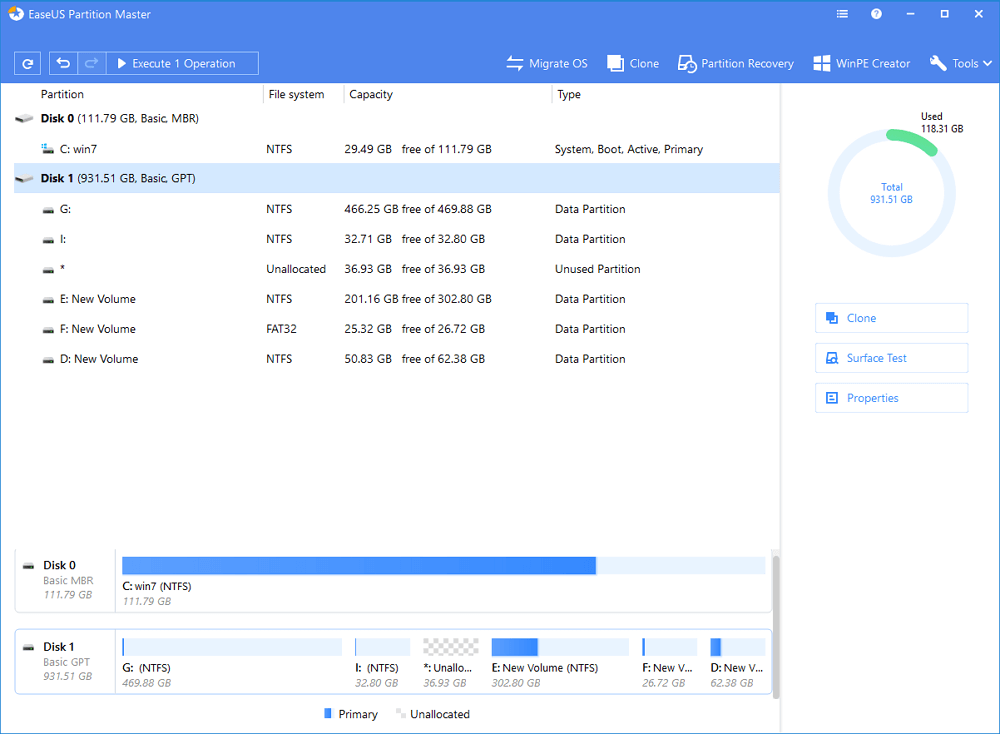This screenshot has height=734, width=1000.
Task: Click the disk map vertical scrollbar
Action: click(x=776, y=627)
